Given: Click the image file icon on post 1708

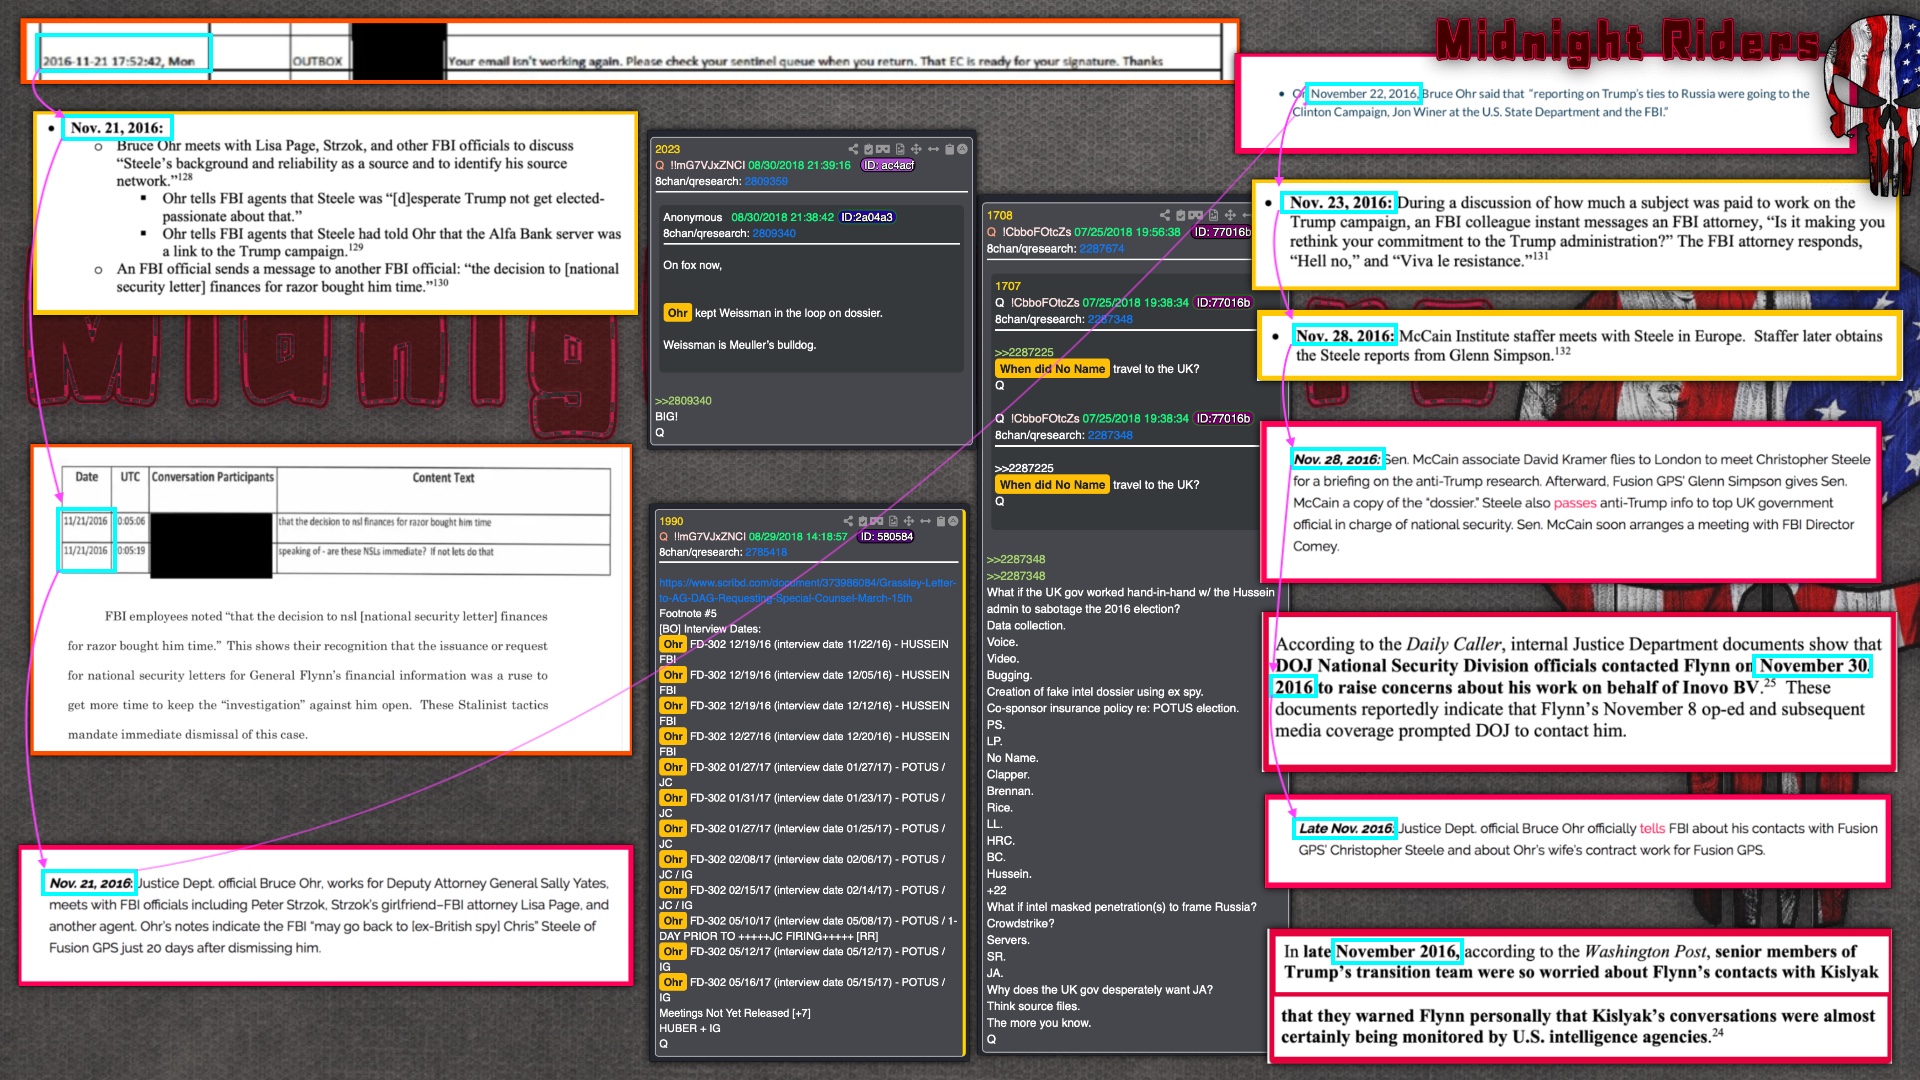Looking at the screenshot, I should click(1213, 215).
